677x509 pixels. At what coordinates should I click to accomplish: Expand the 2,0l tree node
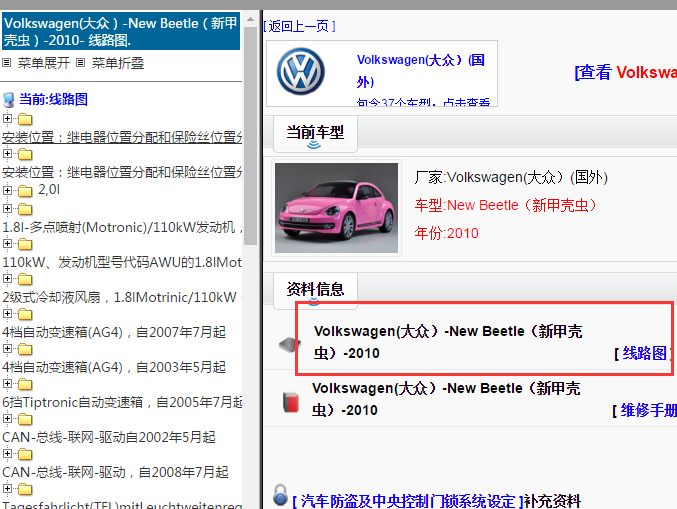(x=7, y=190)
